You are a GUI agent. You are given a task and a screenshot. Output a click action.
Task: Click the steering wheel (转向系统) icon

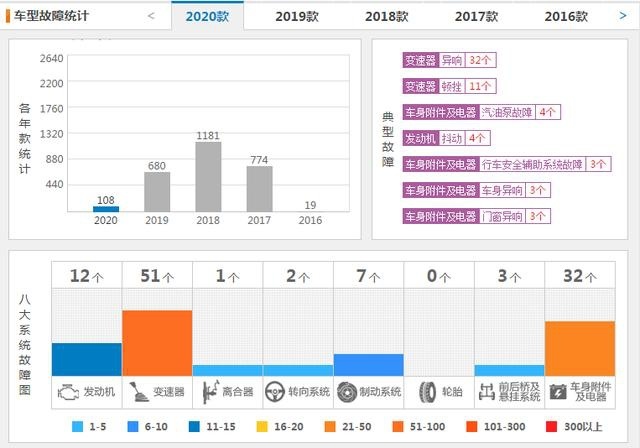tap(275, 392)
